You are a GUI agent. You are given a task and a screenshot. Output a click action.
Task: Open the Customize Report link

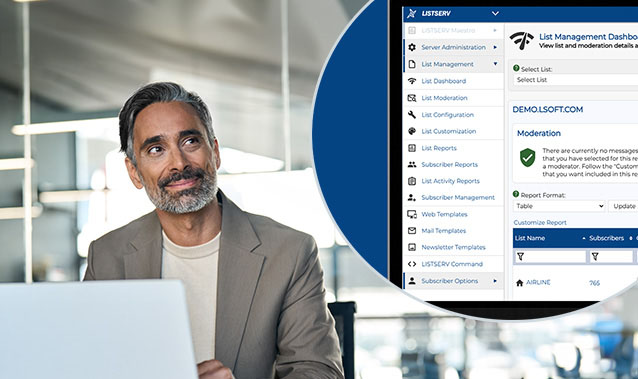tap(540, 222)
